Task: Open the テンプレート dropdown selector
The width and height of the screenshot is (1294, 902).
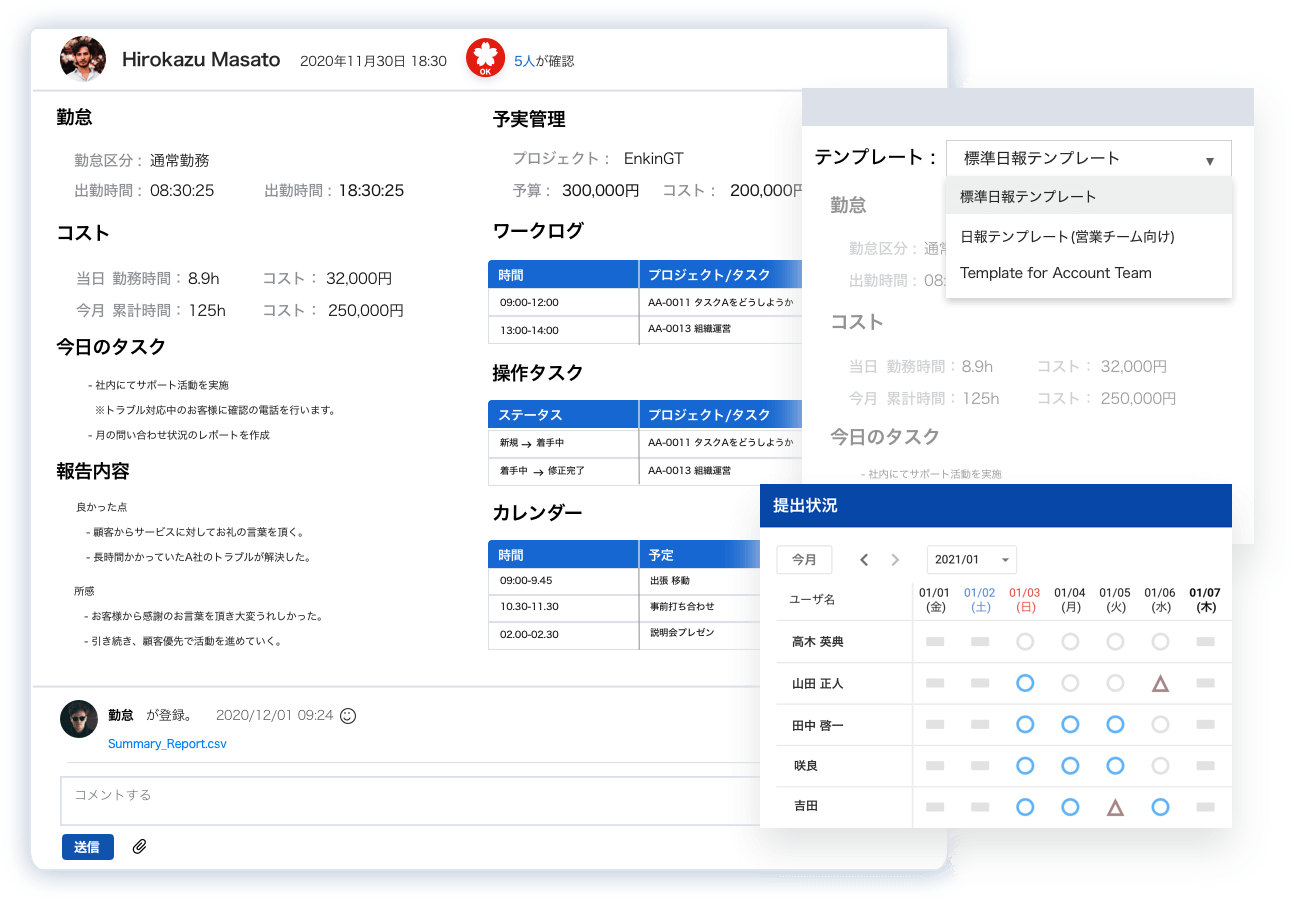Action: pyautogui.click(x=1088, y=159)
